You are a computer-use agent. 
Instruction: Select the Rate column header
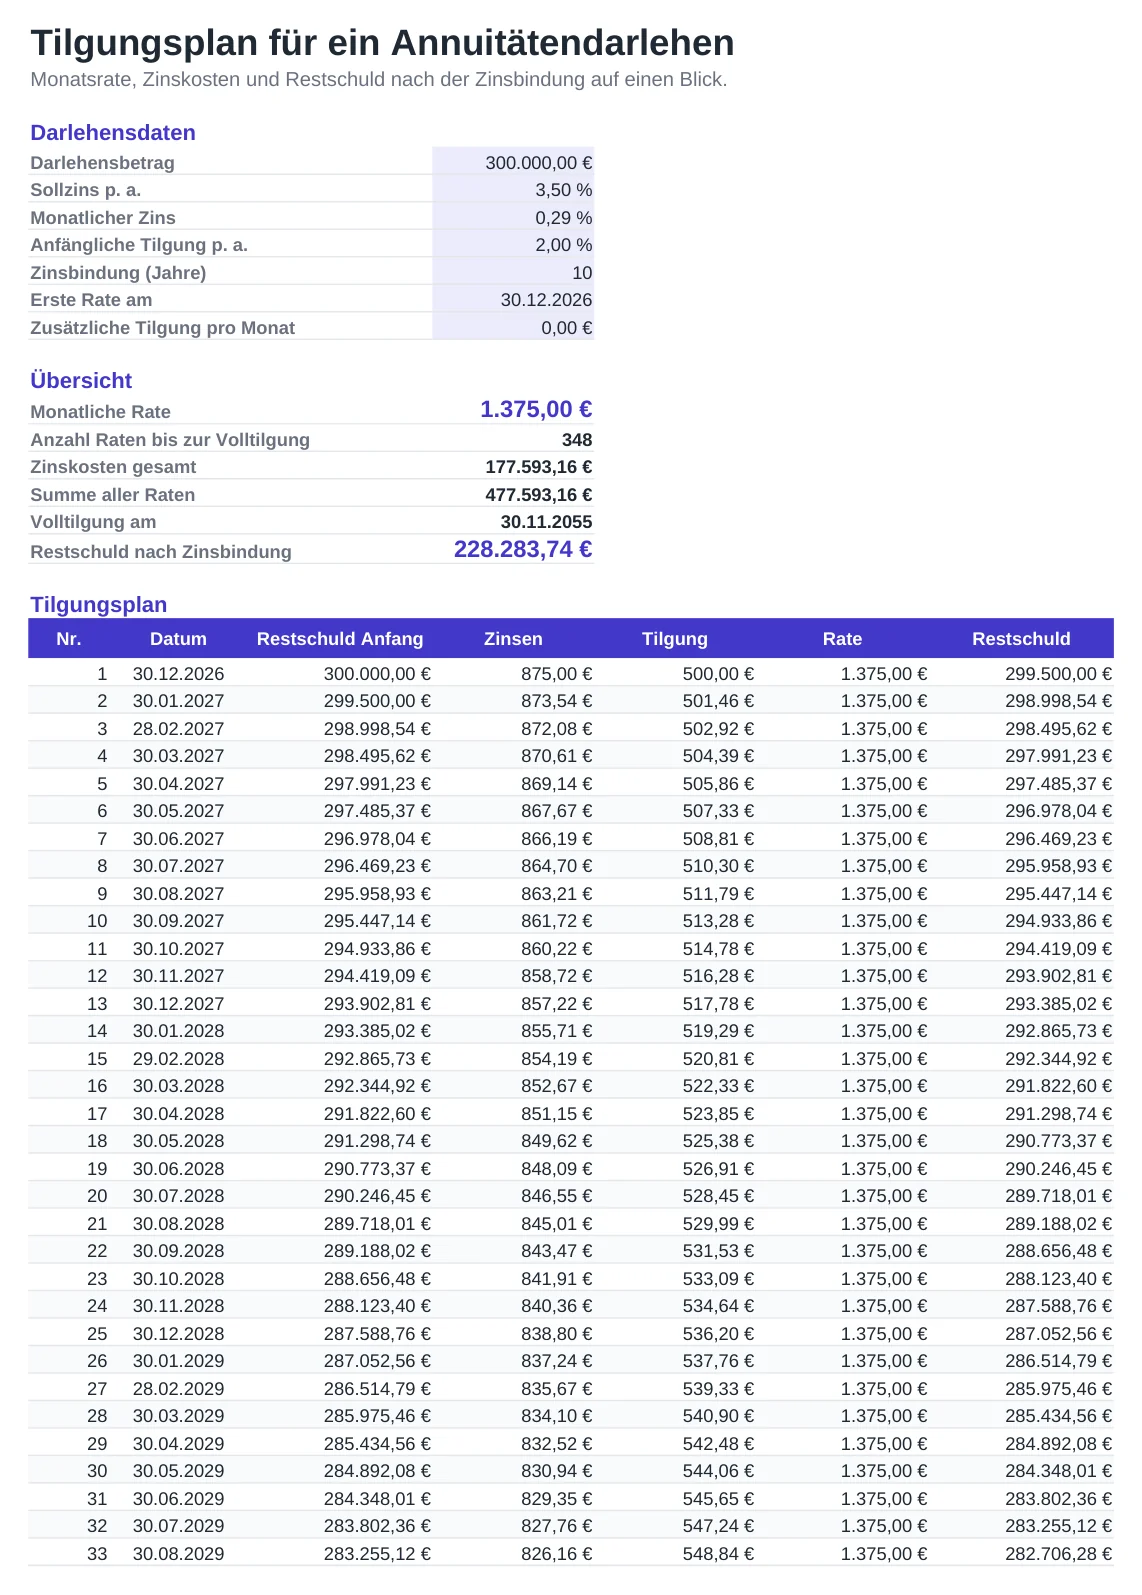point(842,639)
